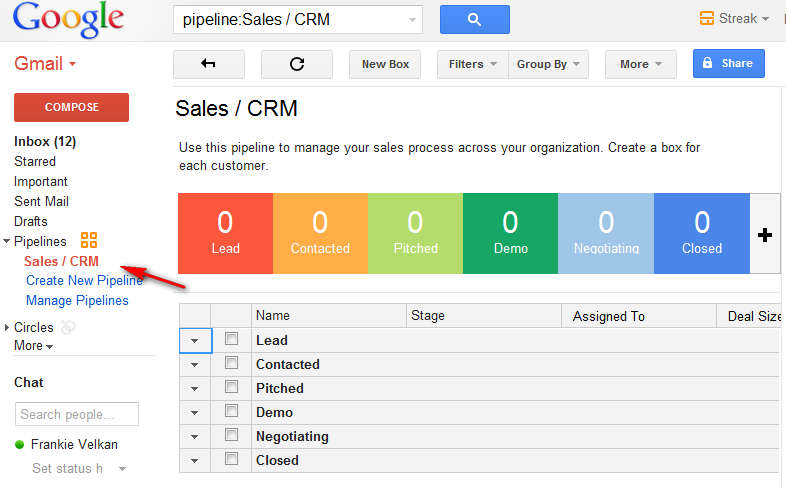The image size is (786, 488).
Task: Click the Search people chat field
Action: (x=77, y=414)
